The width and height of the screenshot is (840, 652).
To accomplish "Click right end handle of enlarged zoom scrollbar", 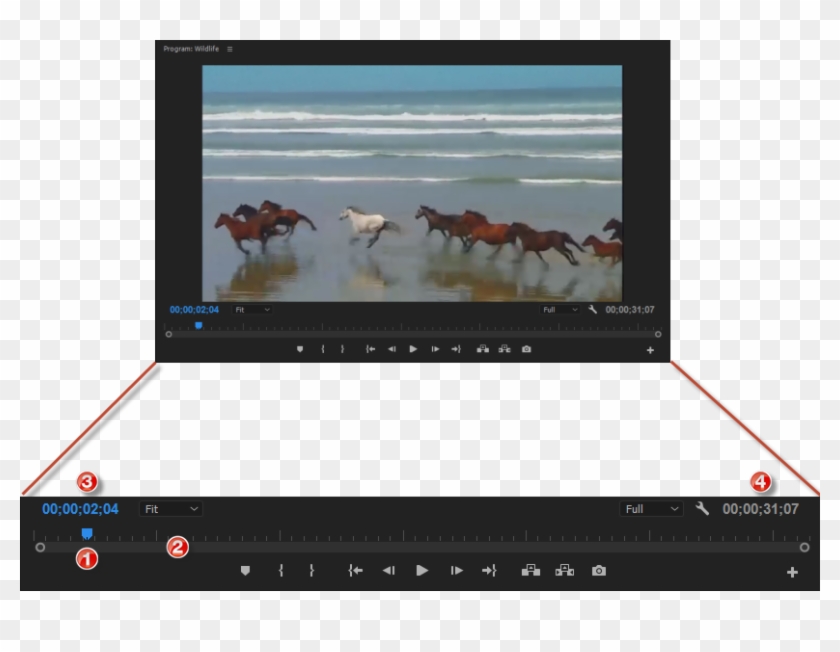I will 804,547.
